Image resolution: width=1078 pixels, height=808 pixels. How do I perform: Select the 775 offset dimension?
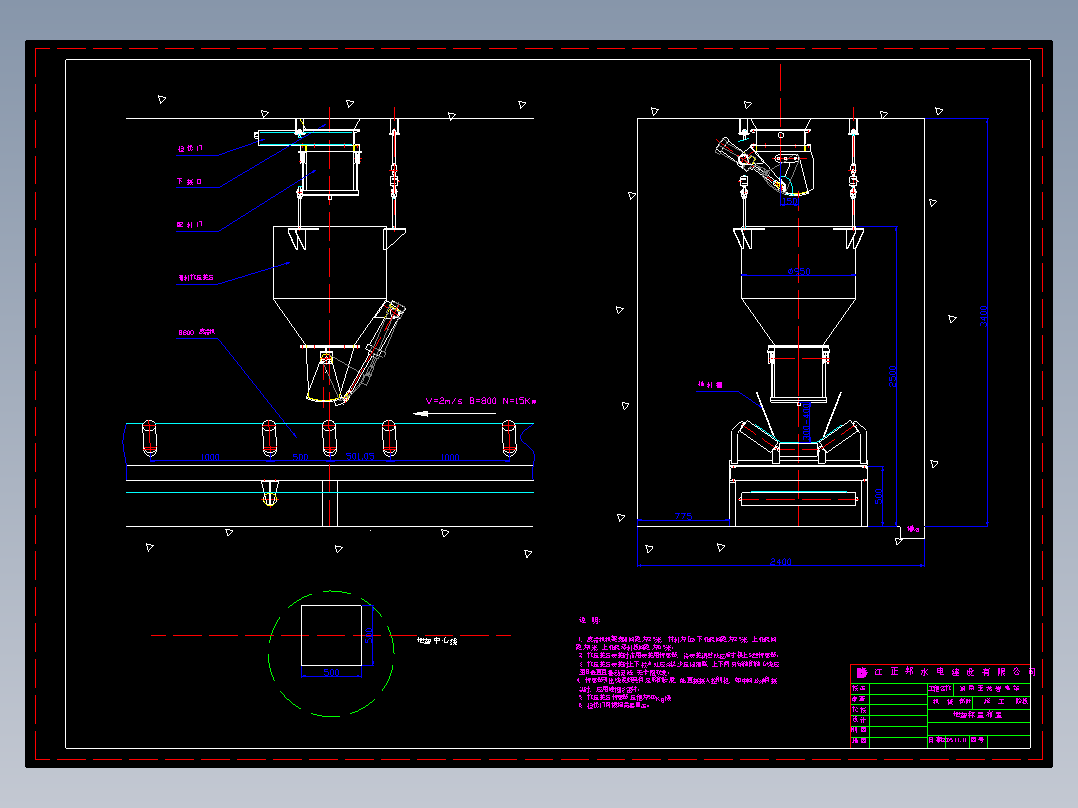coord(683,516)
